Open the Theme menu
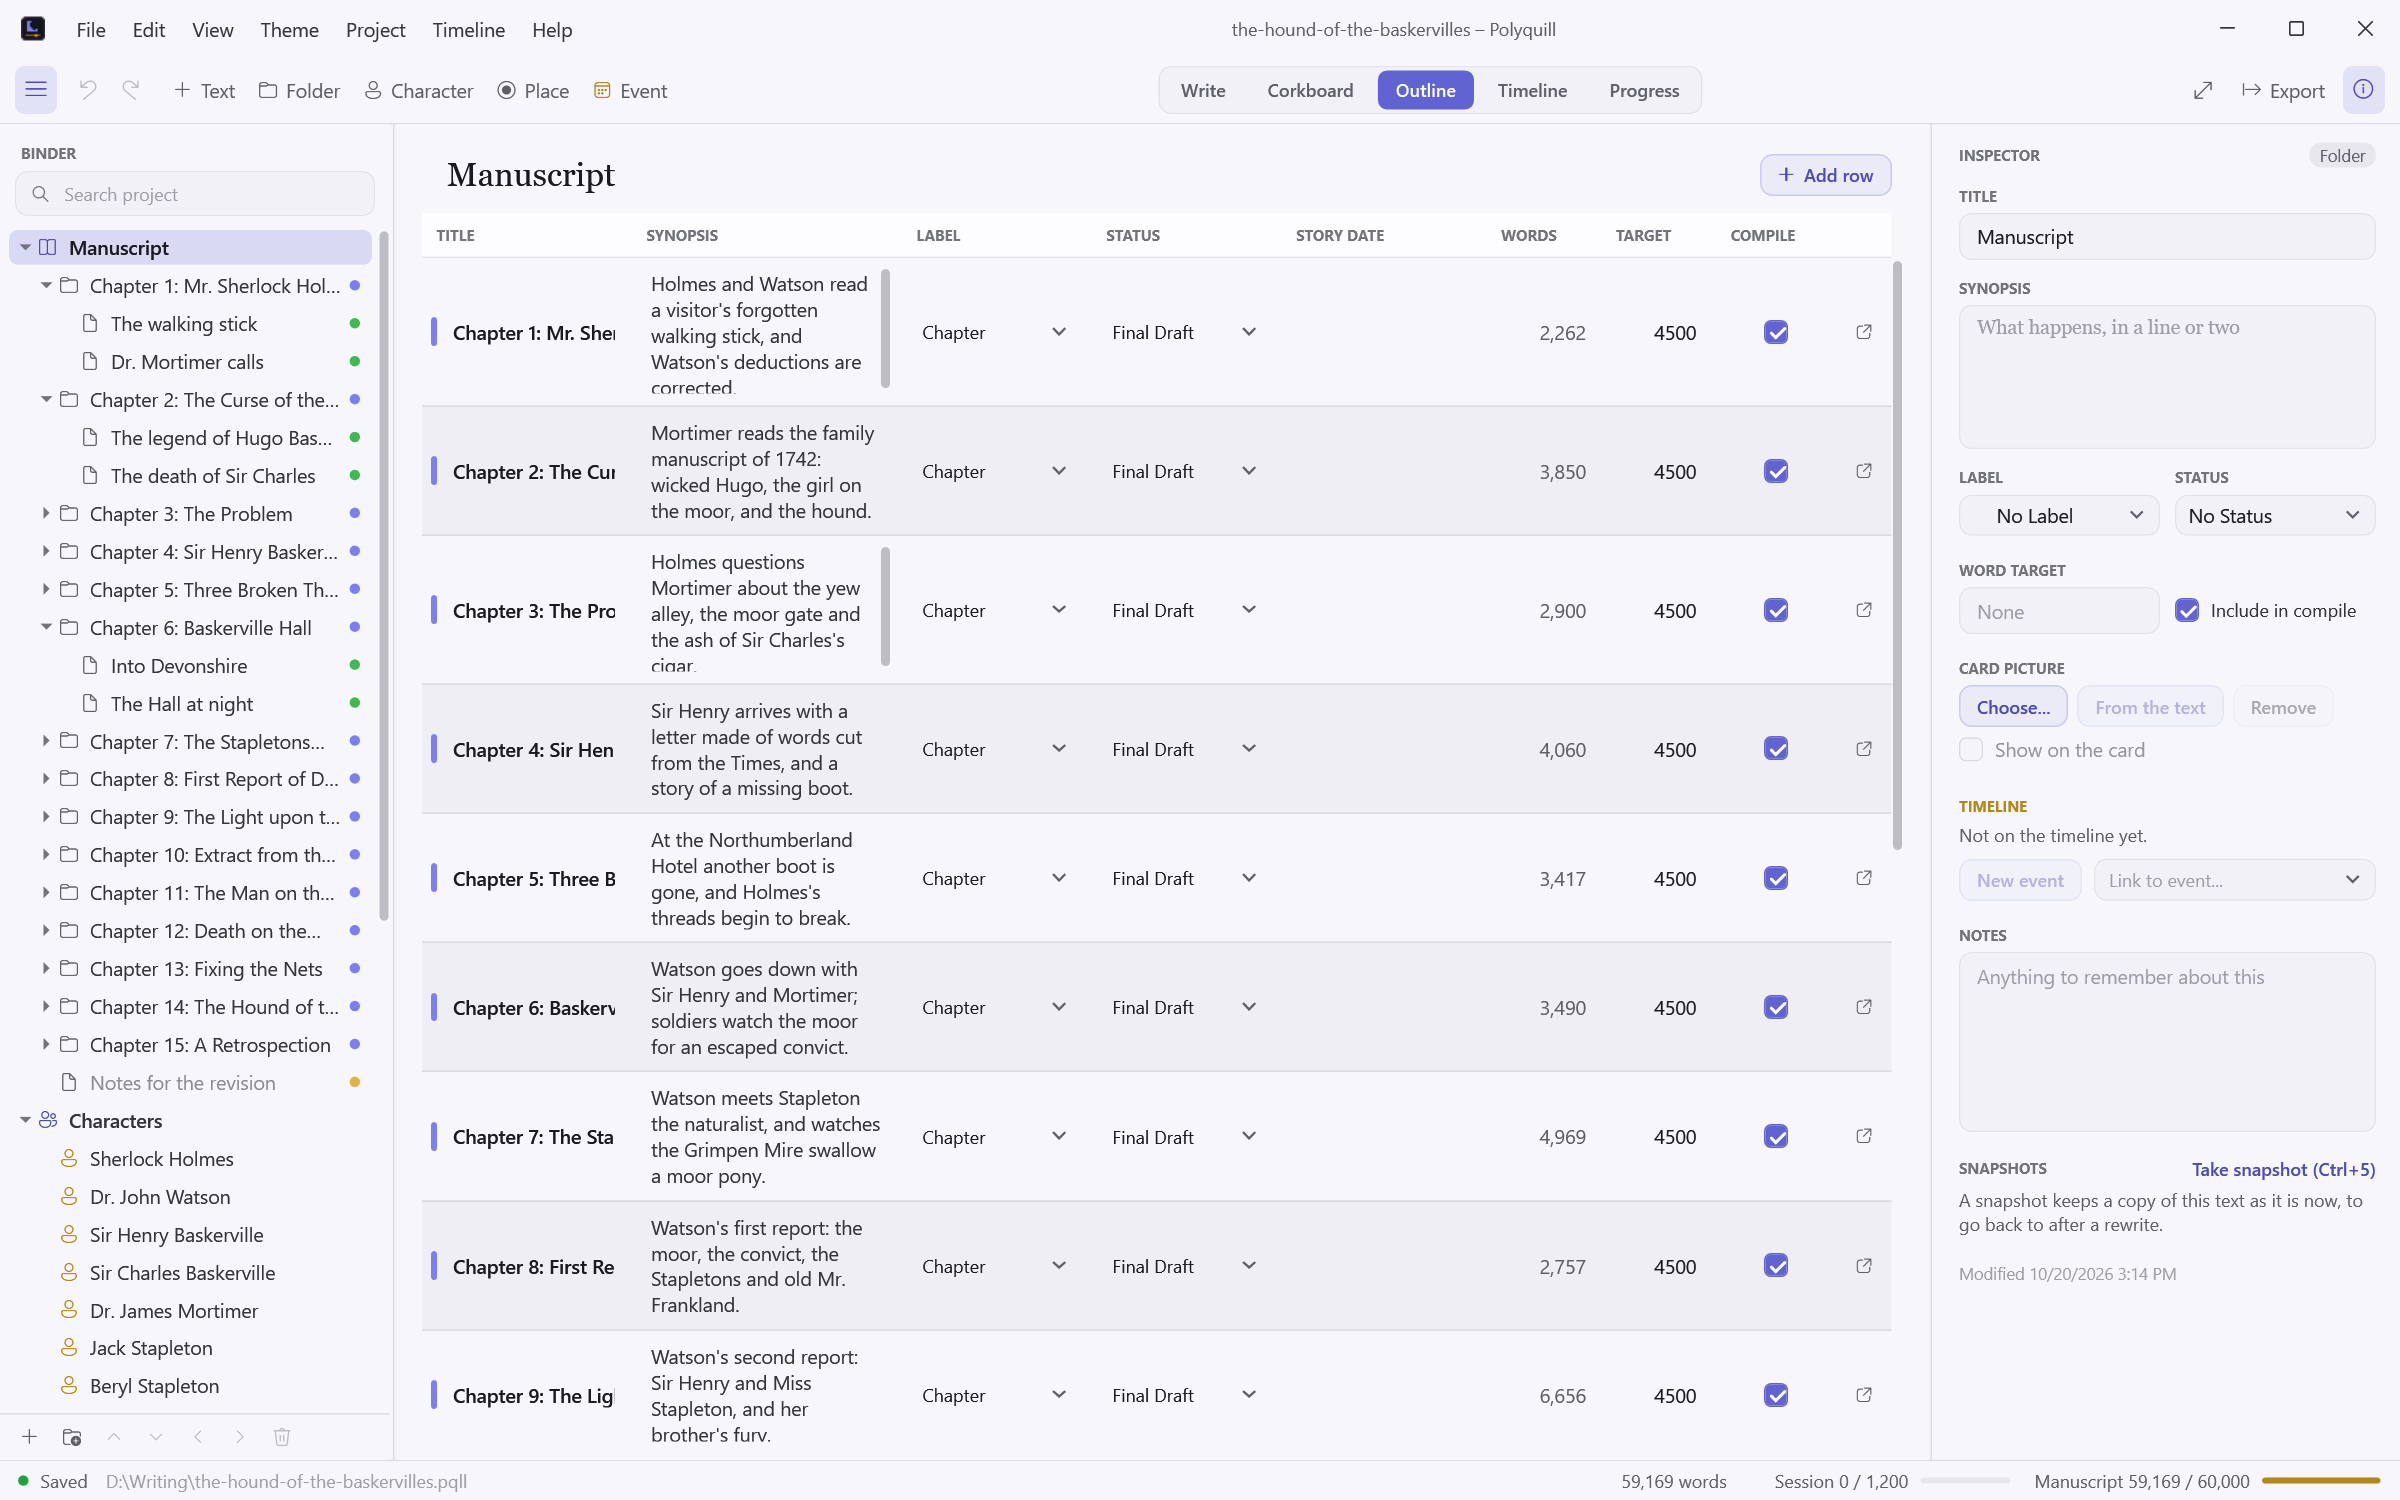 tap(289, 30)
